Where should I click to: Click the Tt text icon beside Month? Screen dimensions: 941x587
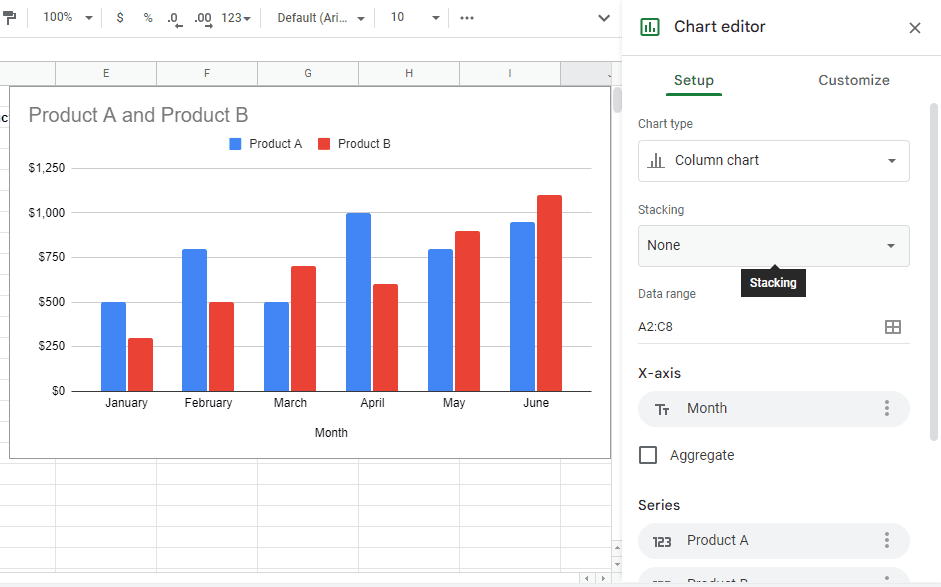(x=662, y=409)
